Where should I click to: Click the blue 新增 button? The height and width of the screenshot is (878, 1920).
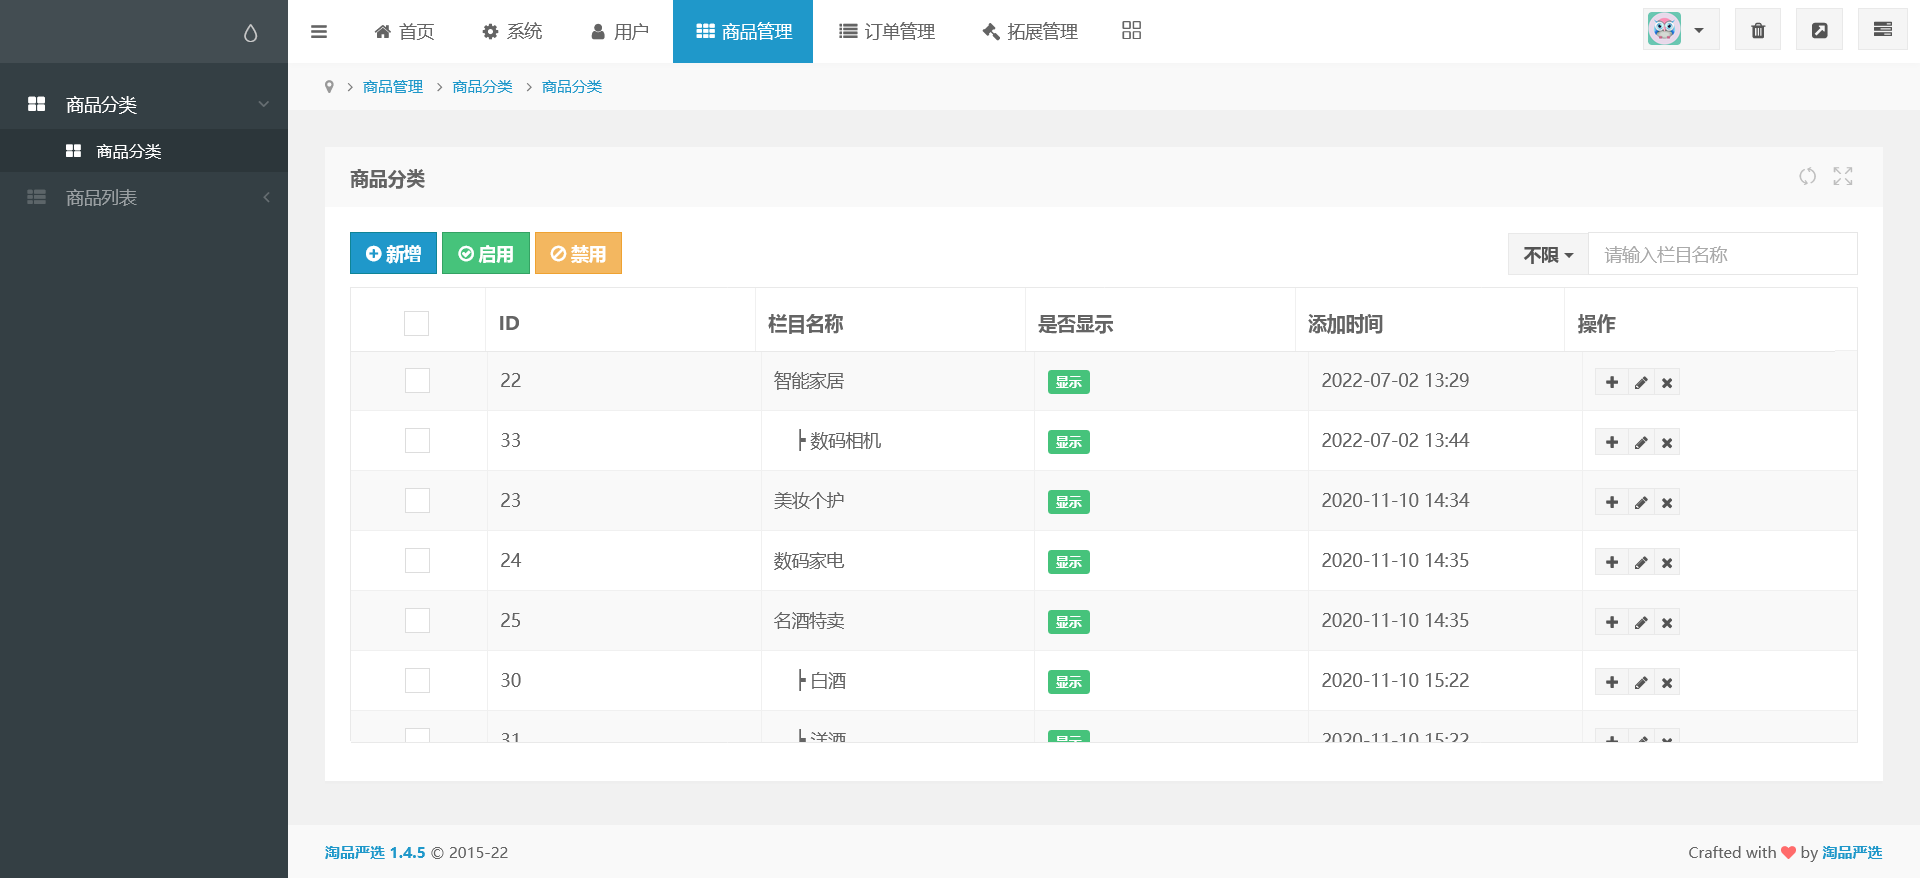click(393, 254)
